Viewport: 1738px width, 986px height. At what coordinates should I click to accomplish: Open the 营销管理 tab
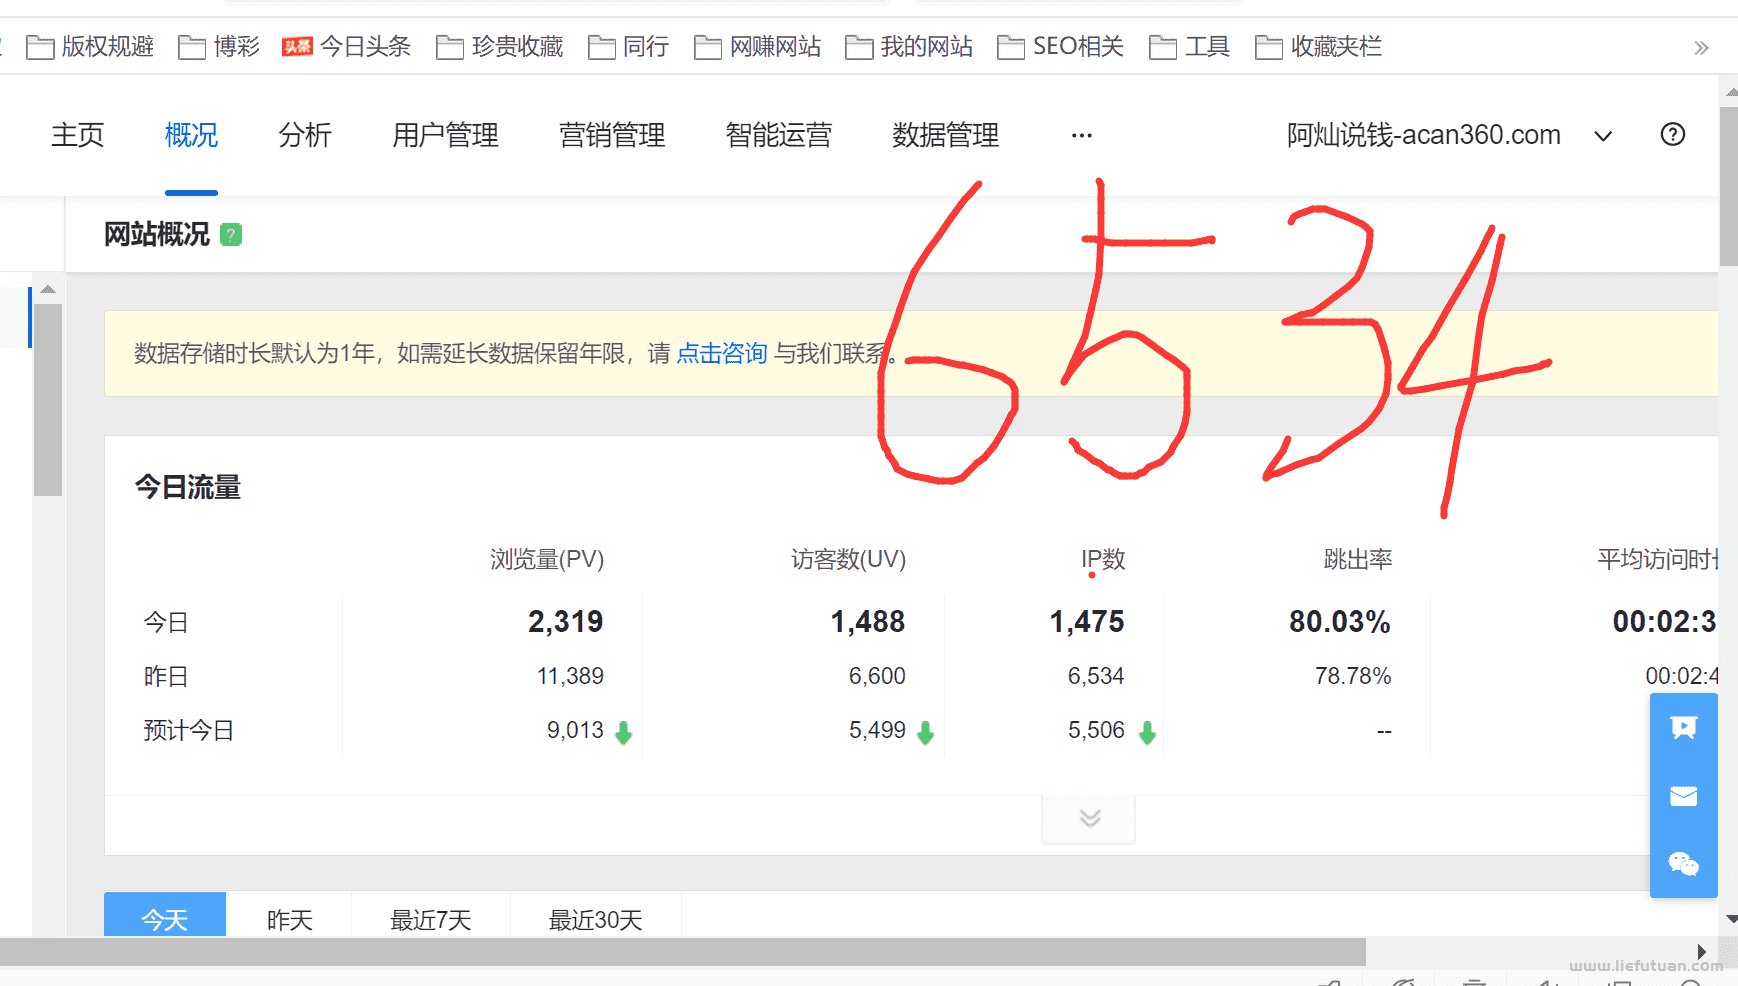[612, 135]
